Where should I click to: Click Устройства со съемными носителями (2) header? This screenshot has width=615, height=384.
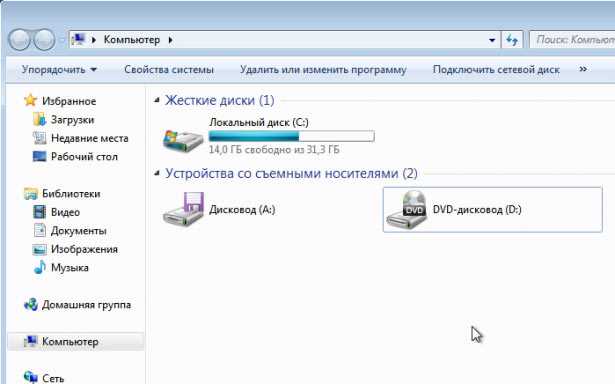click(x=291, y=173)
